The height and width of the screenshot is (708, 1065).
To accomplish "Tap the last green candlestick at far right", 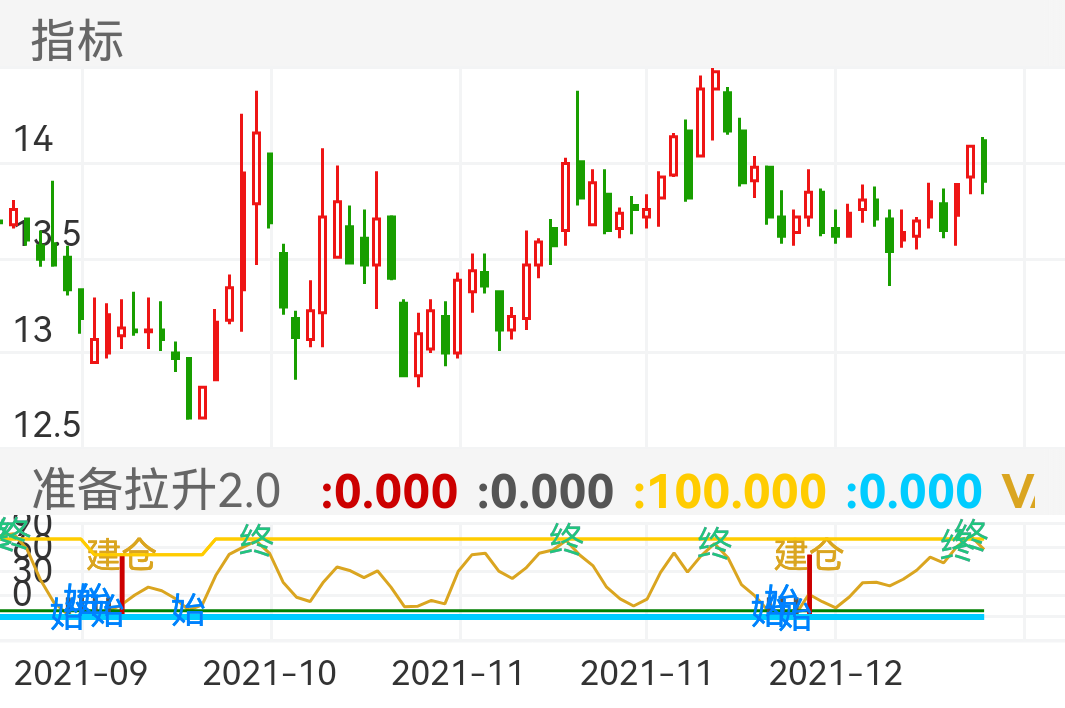I will tap(985, 162).
